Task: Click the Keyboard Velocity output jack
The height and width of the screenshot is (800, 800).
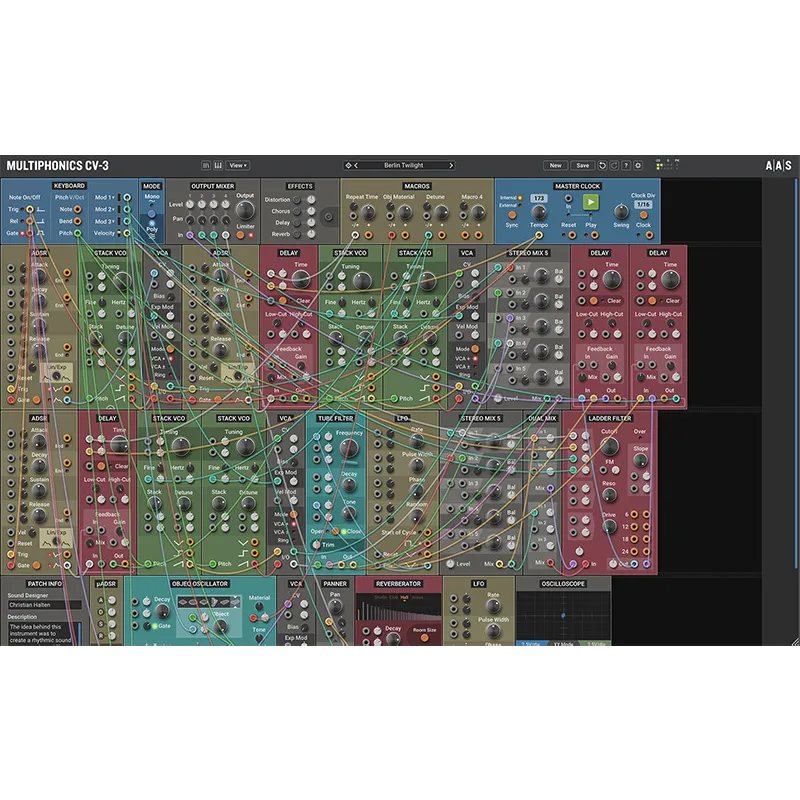Action: (127, 233)
